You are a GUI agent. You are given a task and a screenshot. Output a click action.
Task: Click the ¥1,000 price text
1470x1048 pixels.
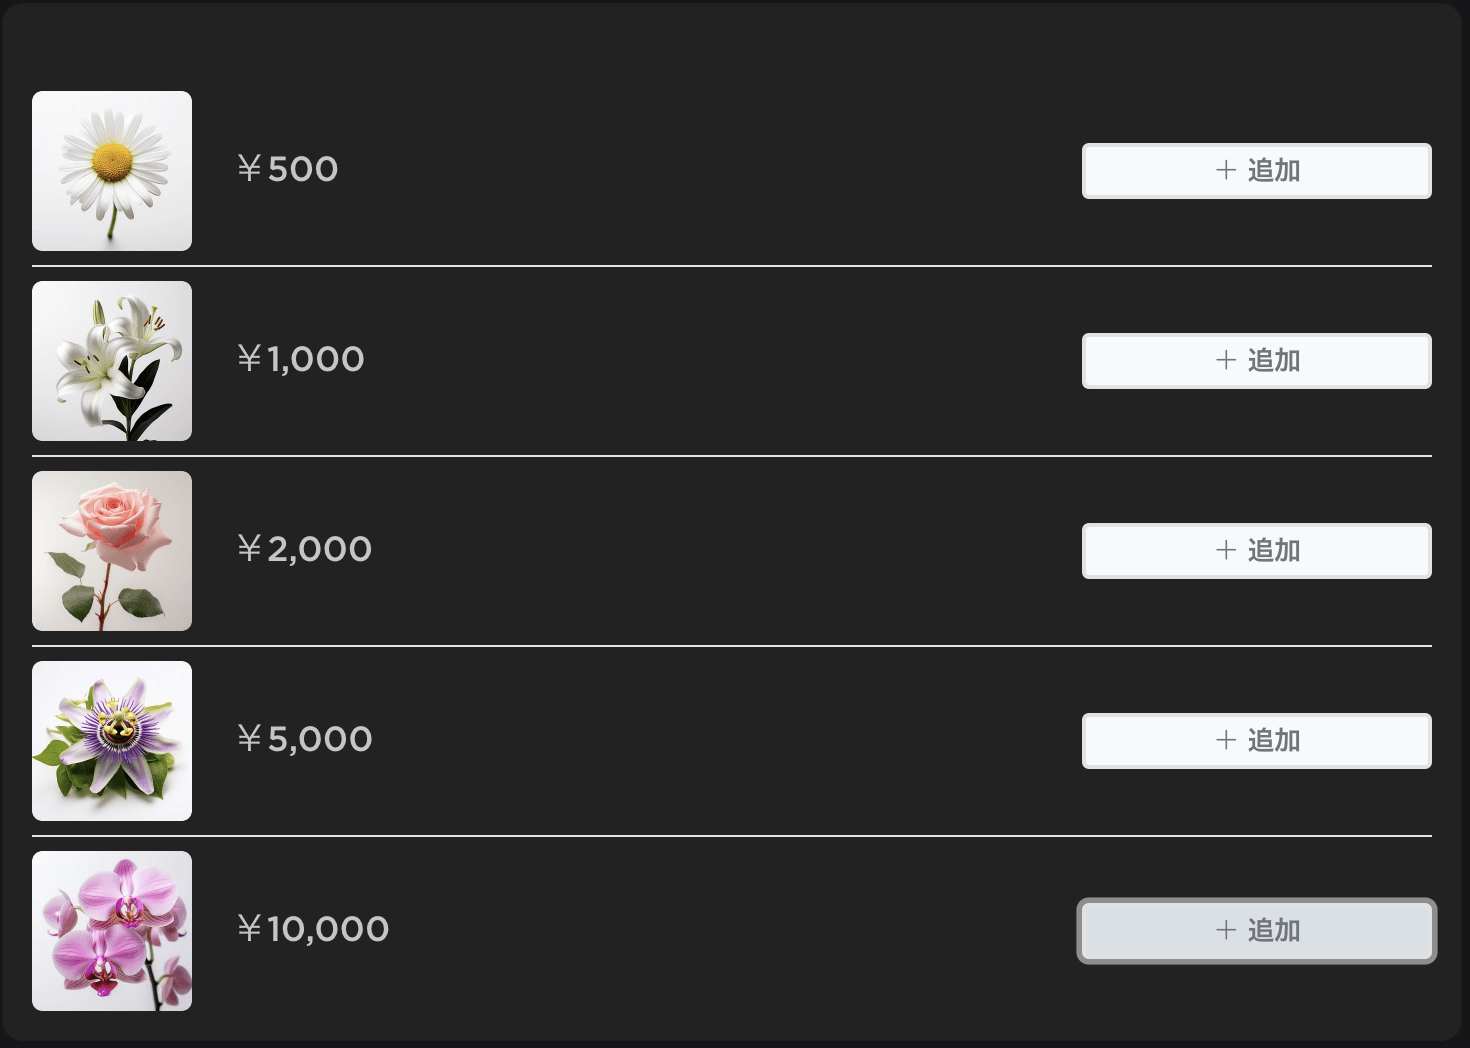[301, 359]
